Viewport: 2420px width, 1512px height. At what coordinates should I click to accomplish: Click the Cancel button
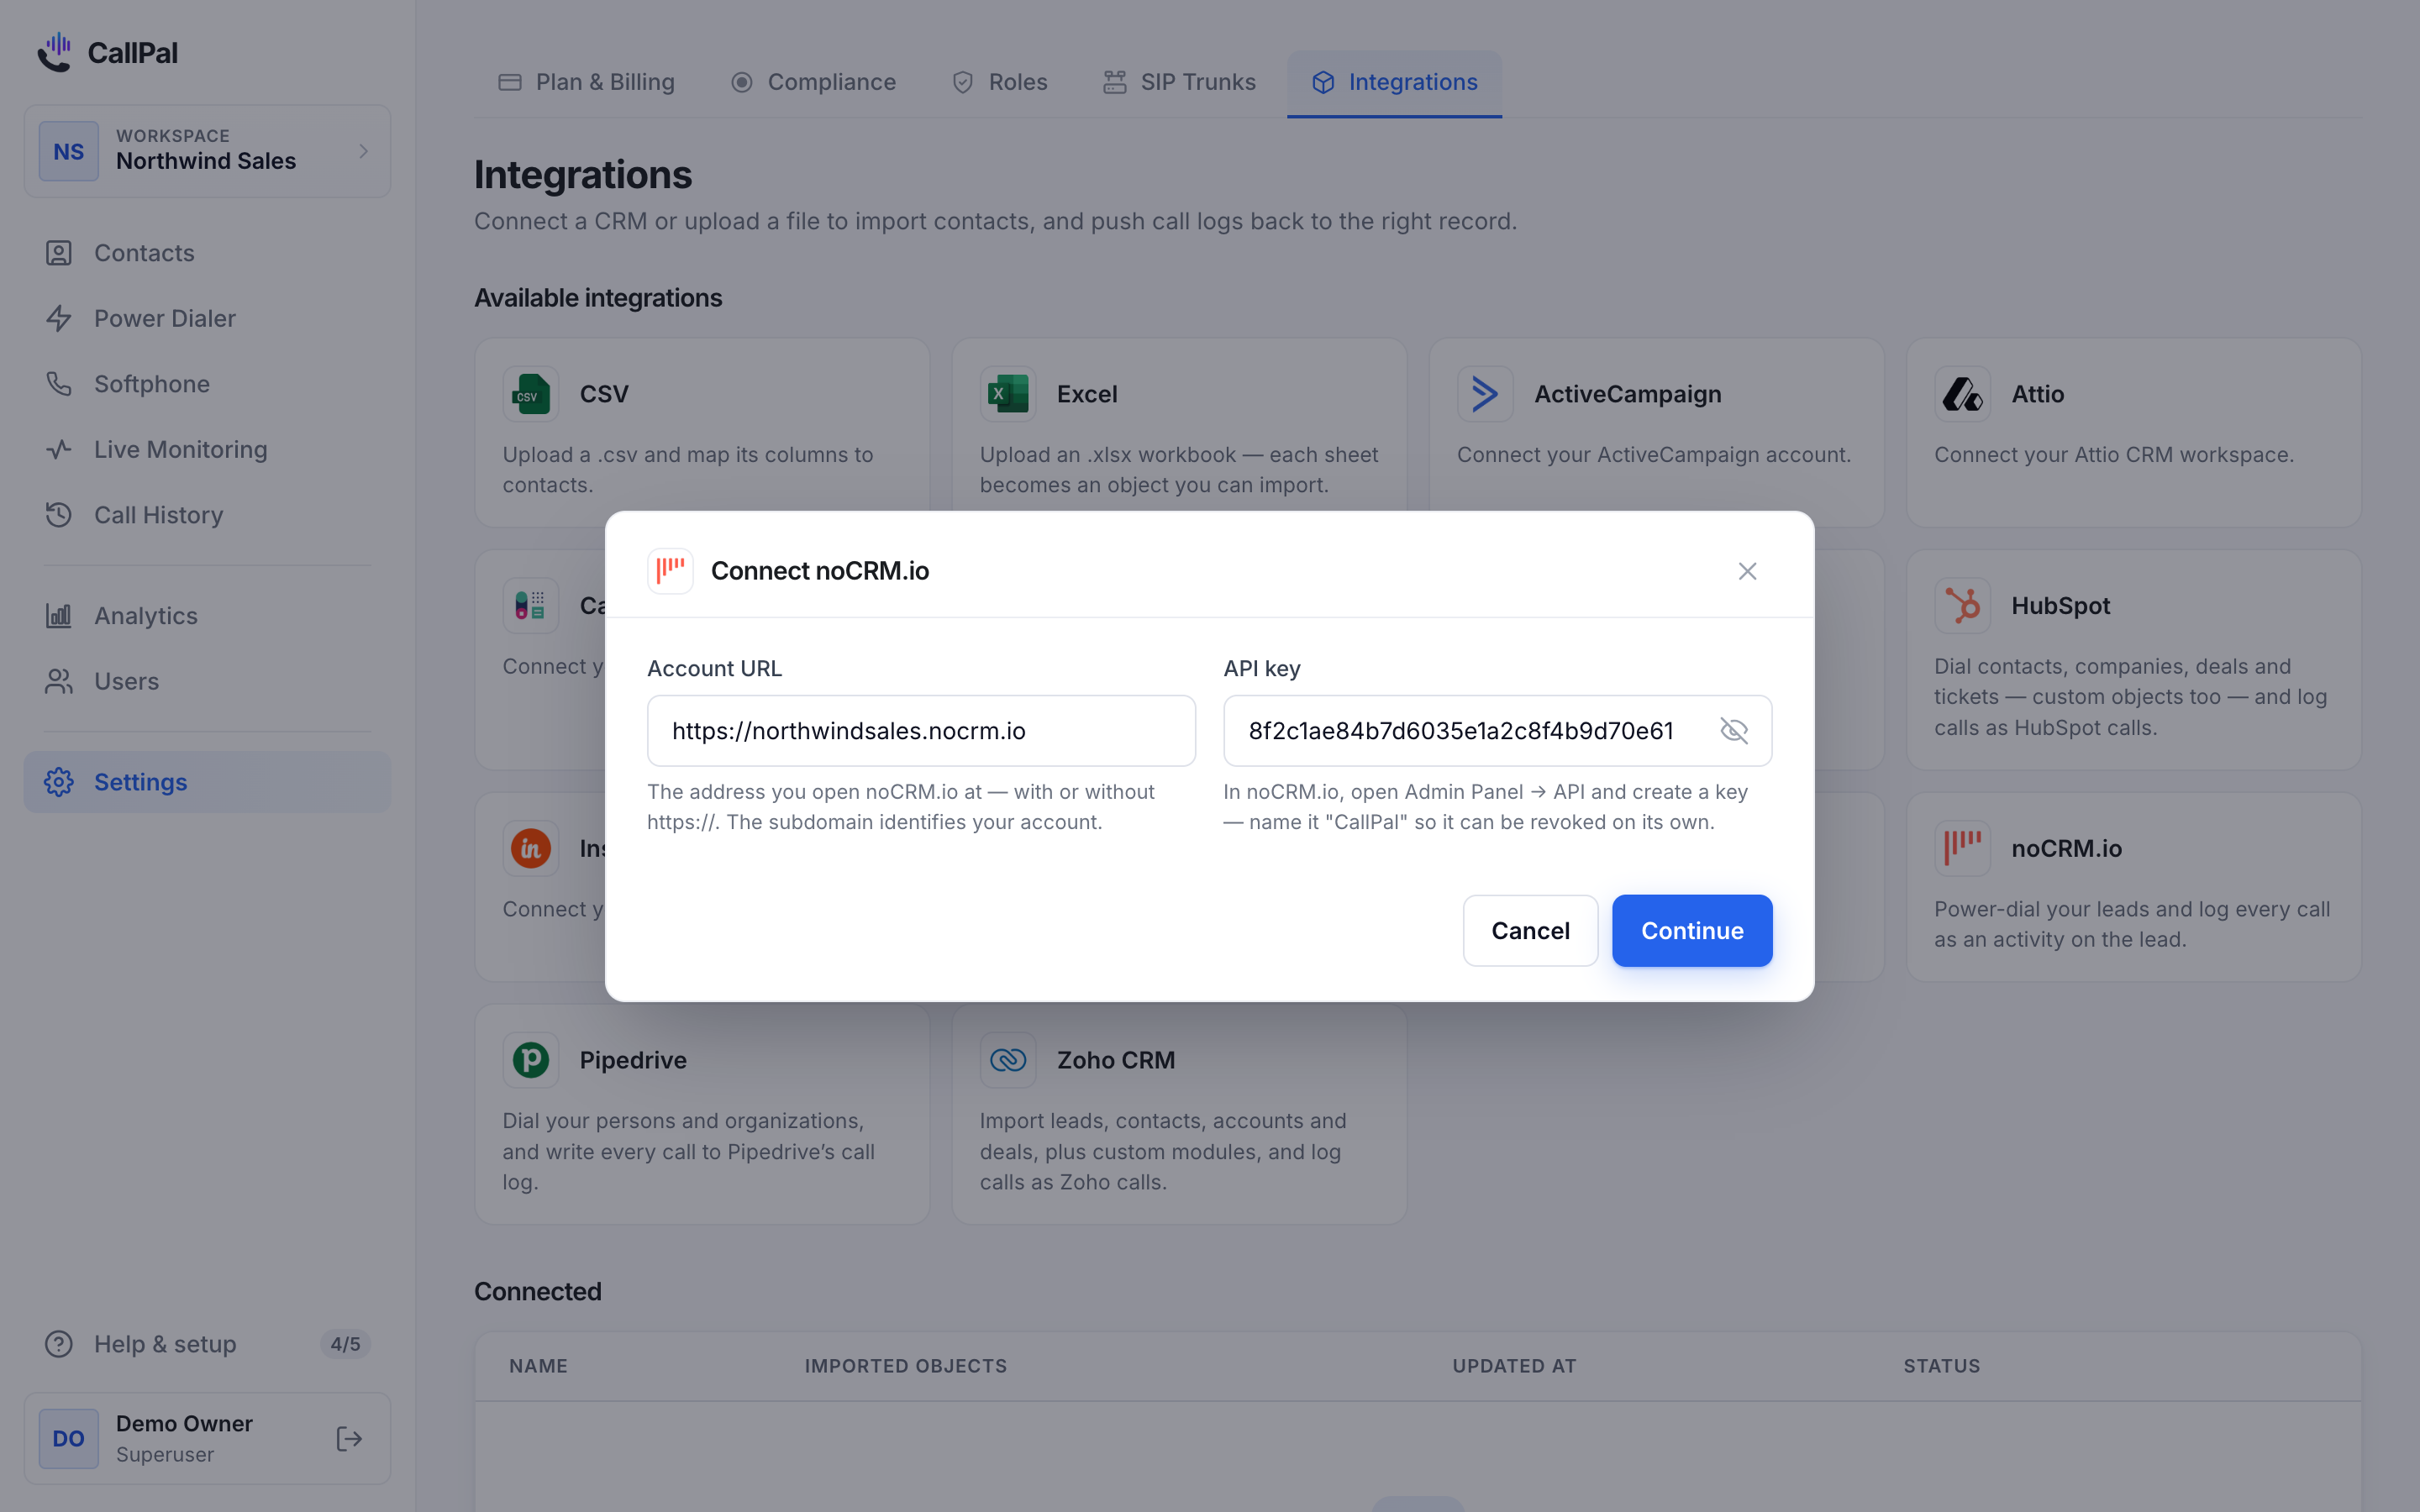[x=1530, y=931]
